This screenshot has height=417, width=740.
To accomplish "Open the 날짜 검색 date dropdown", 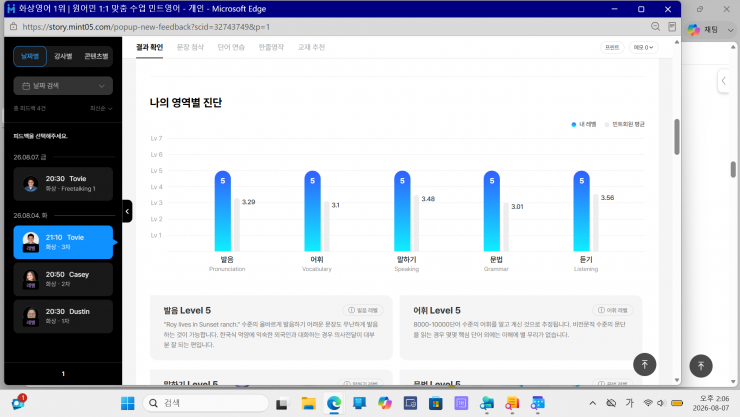I will (63, 86).
